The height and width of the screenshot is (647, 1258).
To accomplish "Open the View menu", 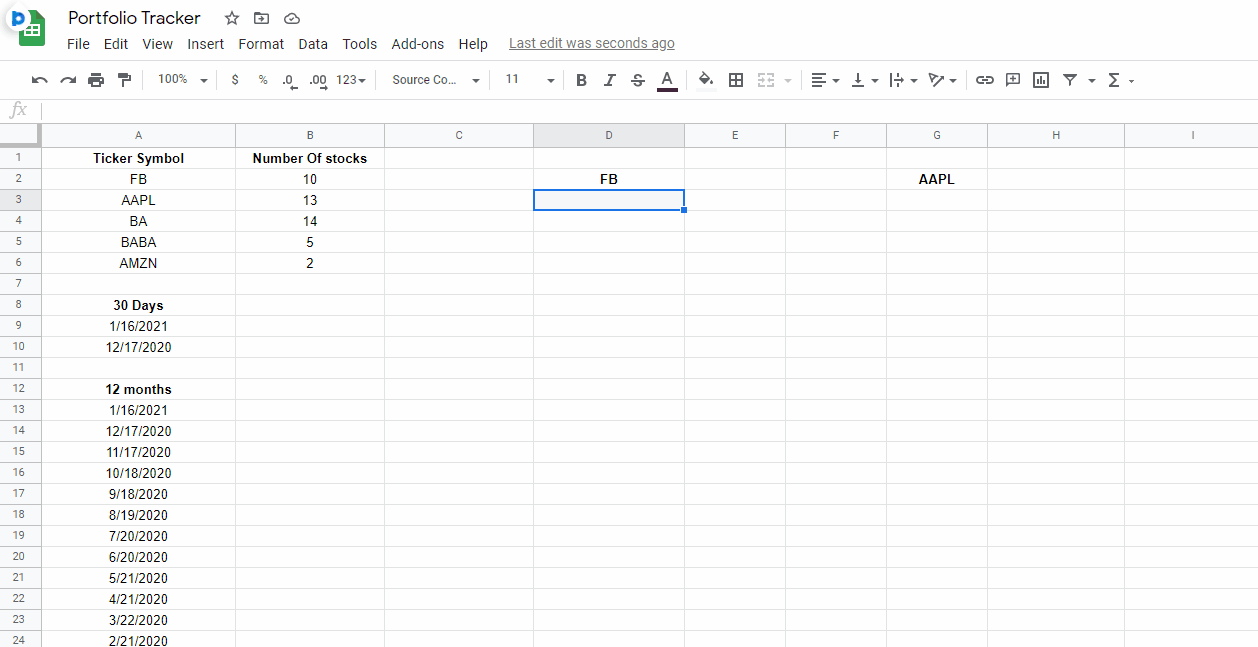I will (x=157, y=44).
